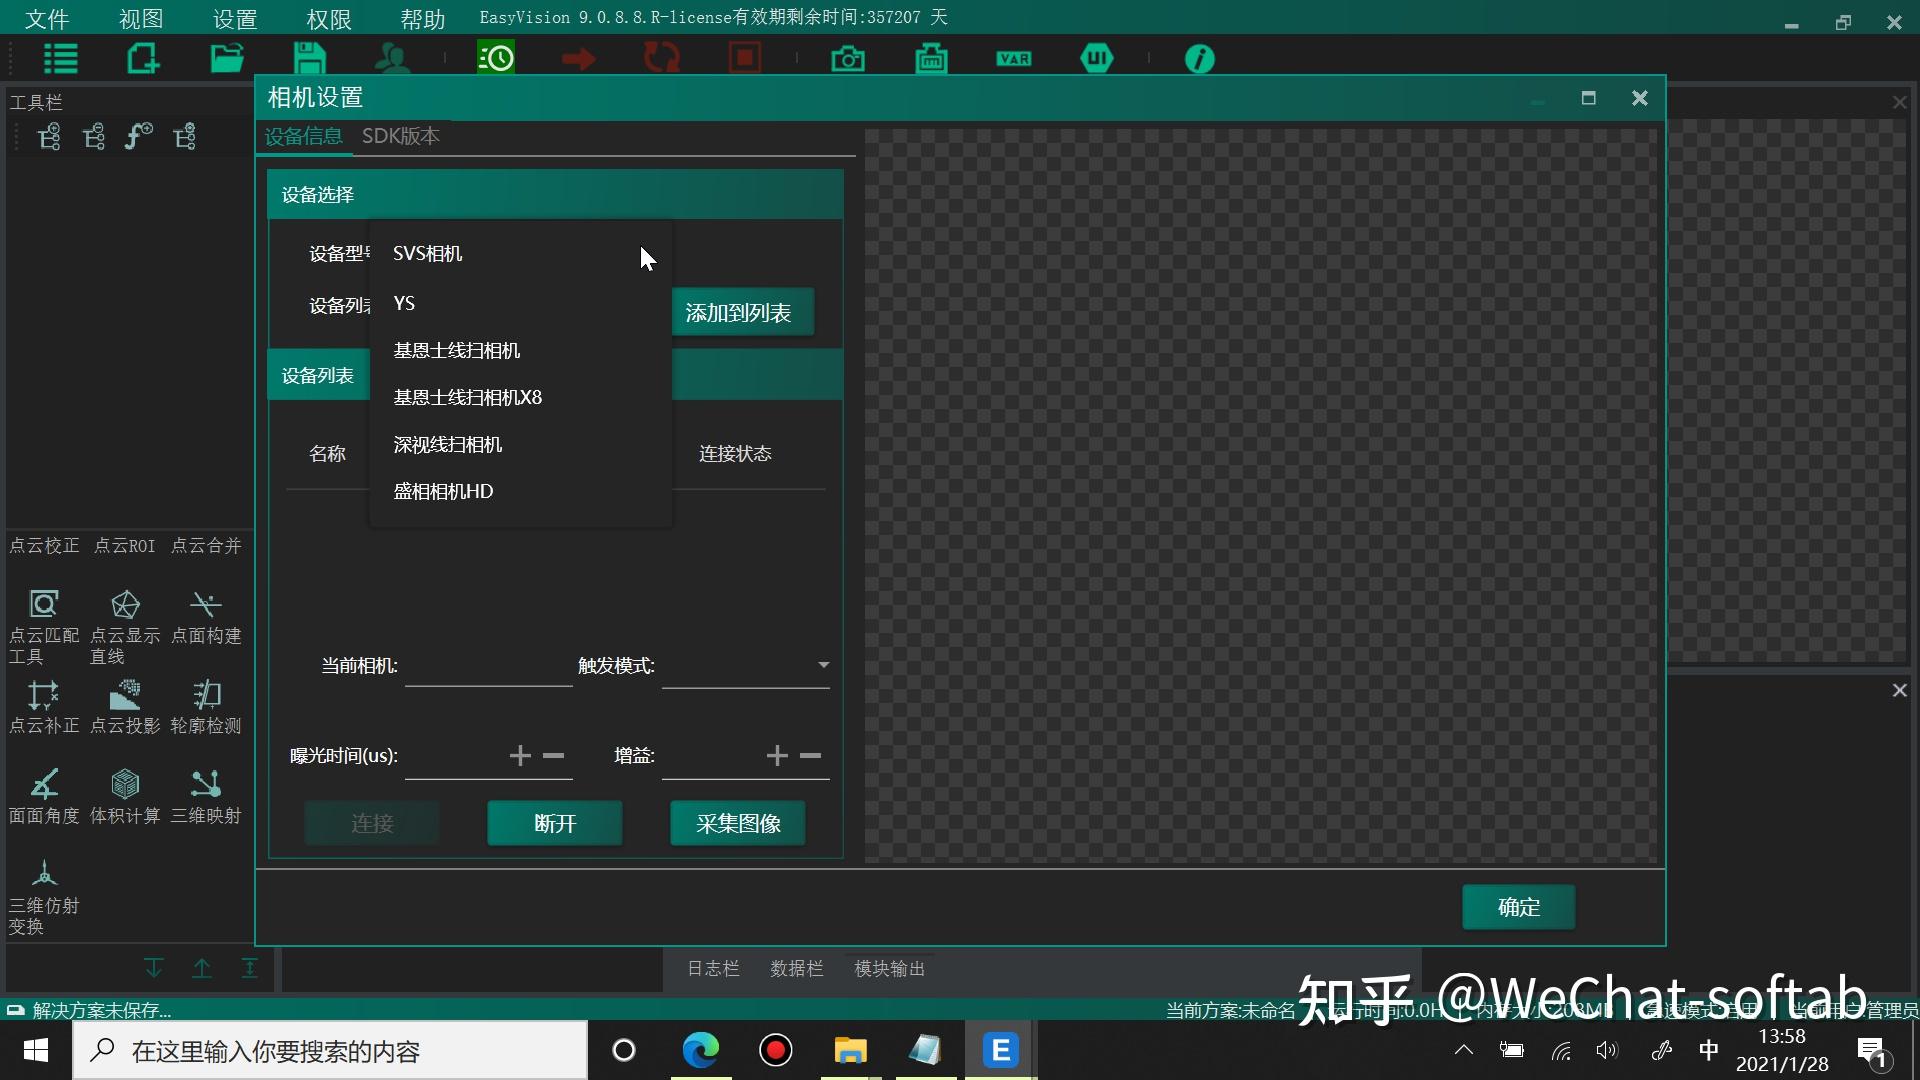Click the green clock run toolbar icon
The height and width of the screenshot is (1080, 1920).
[x=496, y=58]
